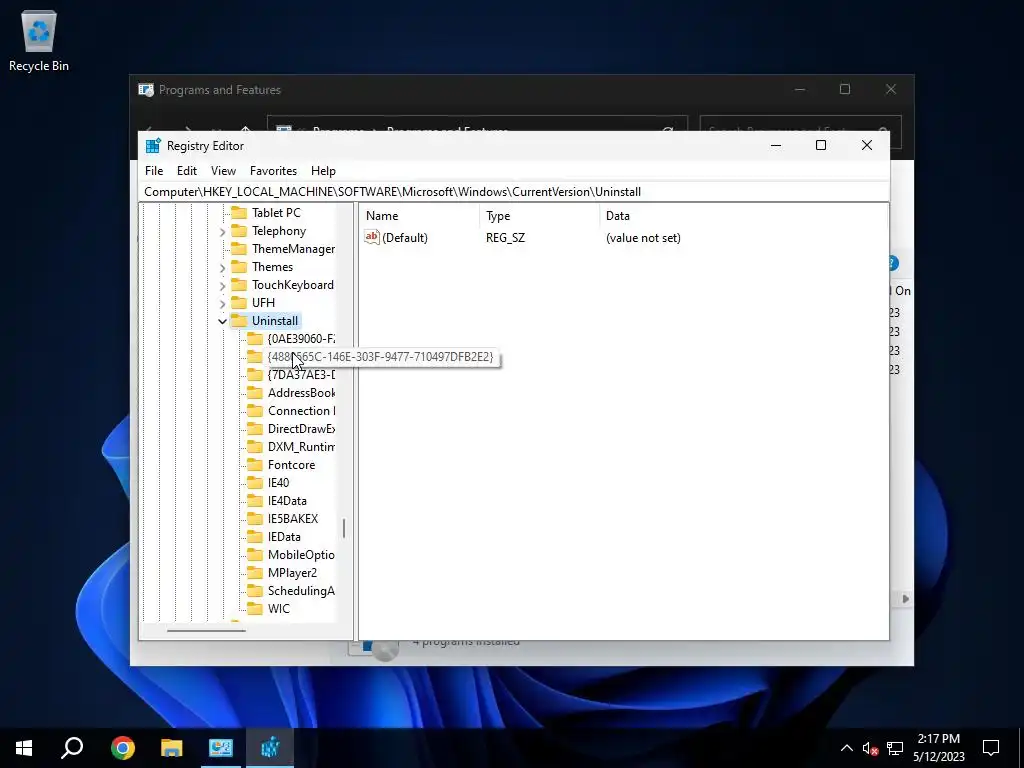The width and height of the screenshot is (1024, 768).
Task: Open the taskbar clock showing 2:17 PM
Action: (938, 748)
